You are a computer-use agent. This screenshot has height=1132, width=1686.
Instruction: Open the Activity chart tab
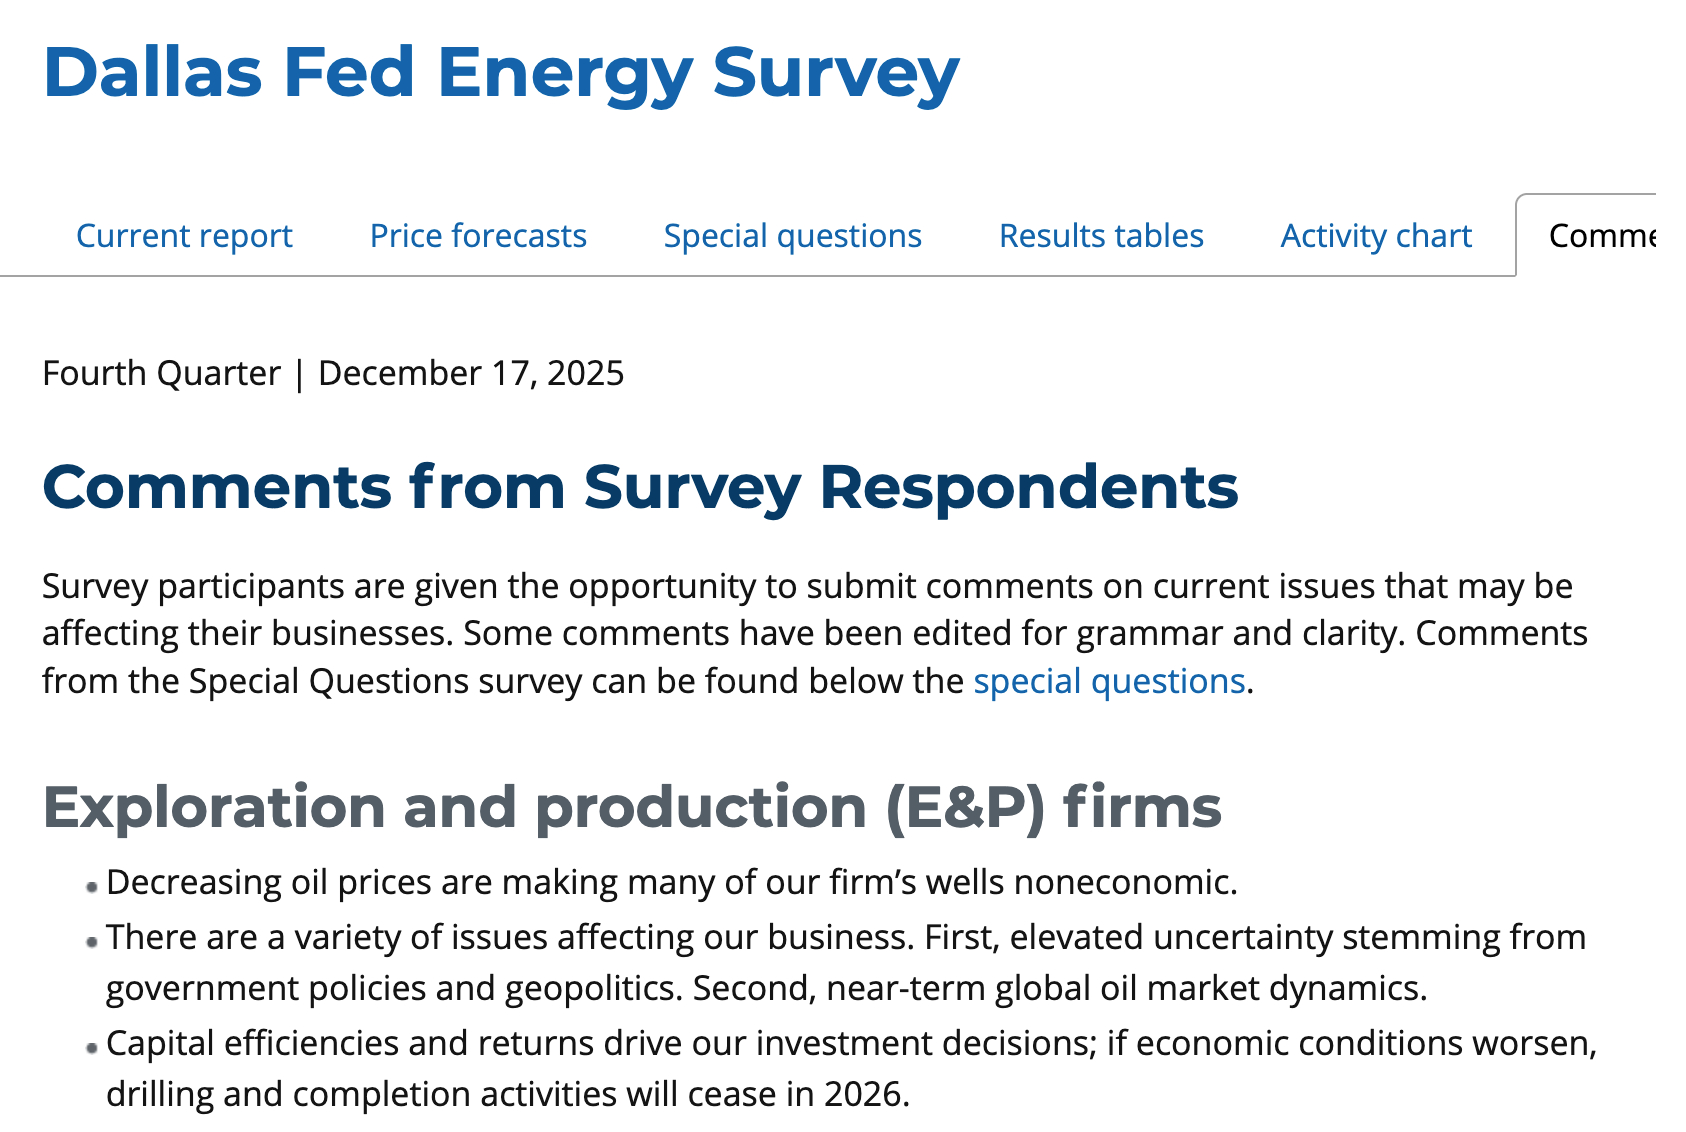tap(1376, 236)
